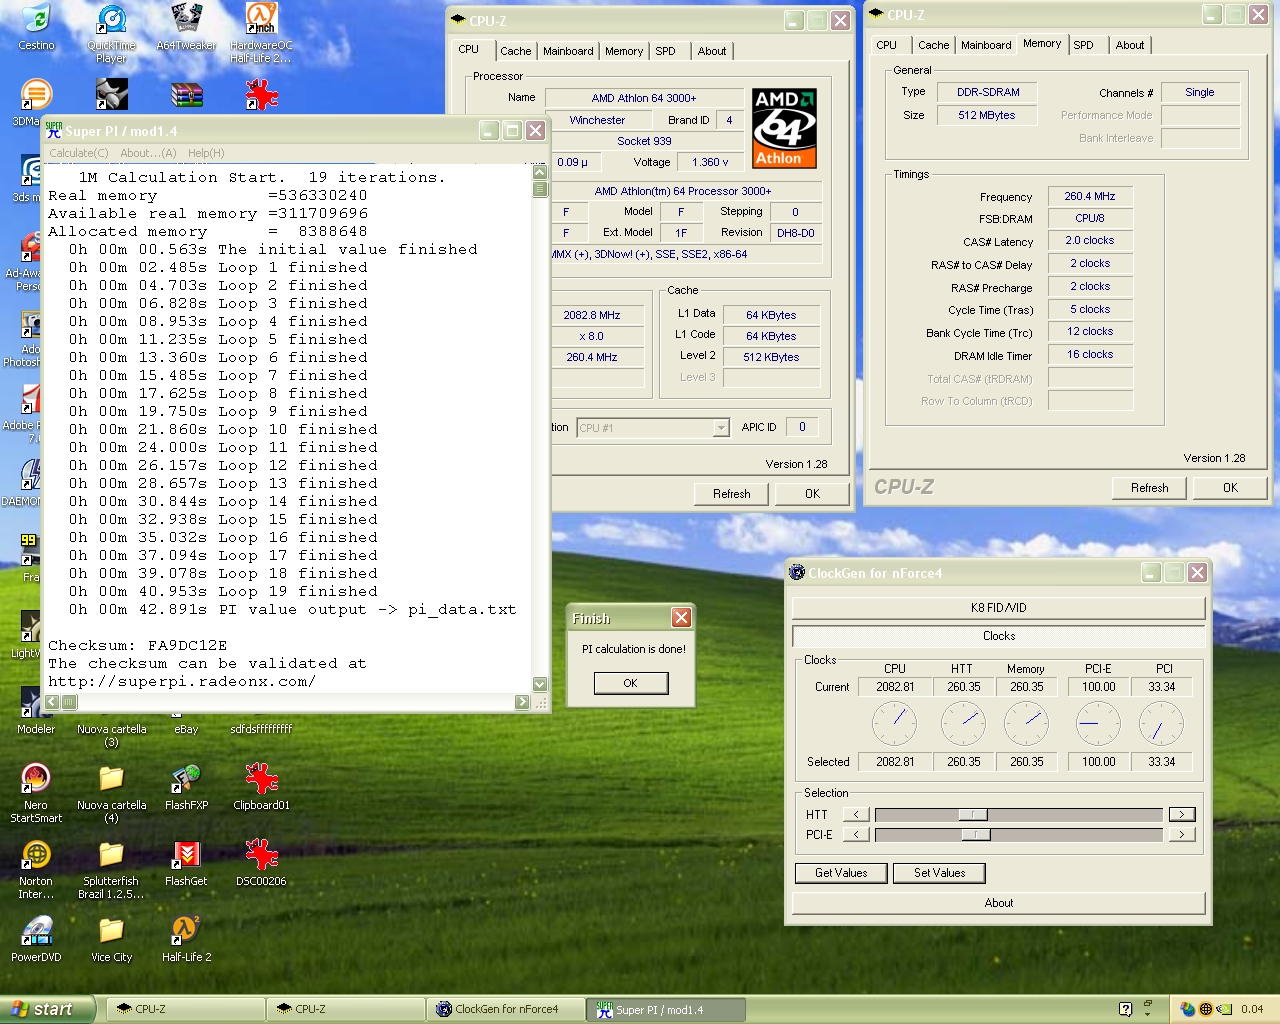Click Refresh in the CPU-Z processor window
Screen dimensions: 1280x1024
click(732, 494)
